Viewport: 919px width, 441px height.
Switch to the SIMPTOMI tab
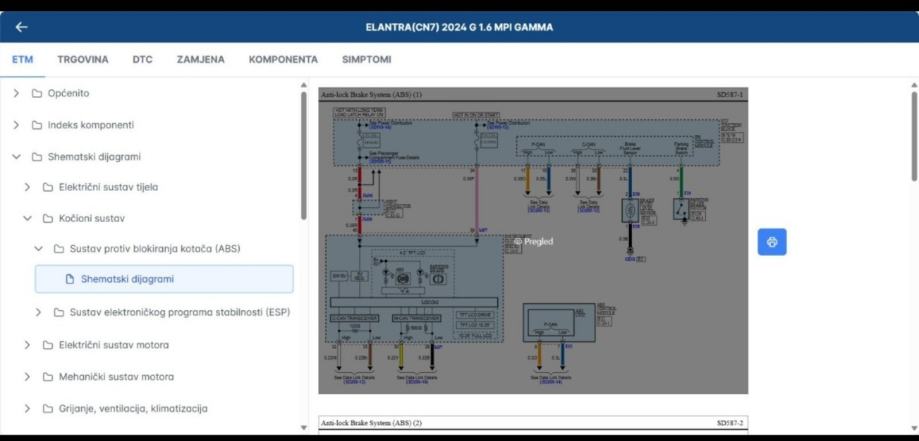[366, 59]
